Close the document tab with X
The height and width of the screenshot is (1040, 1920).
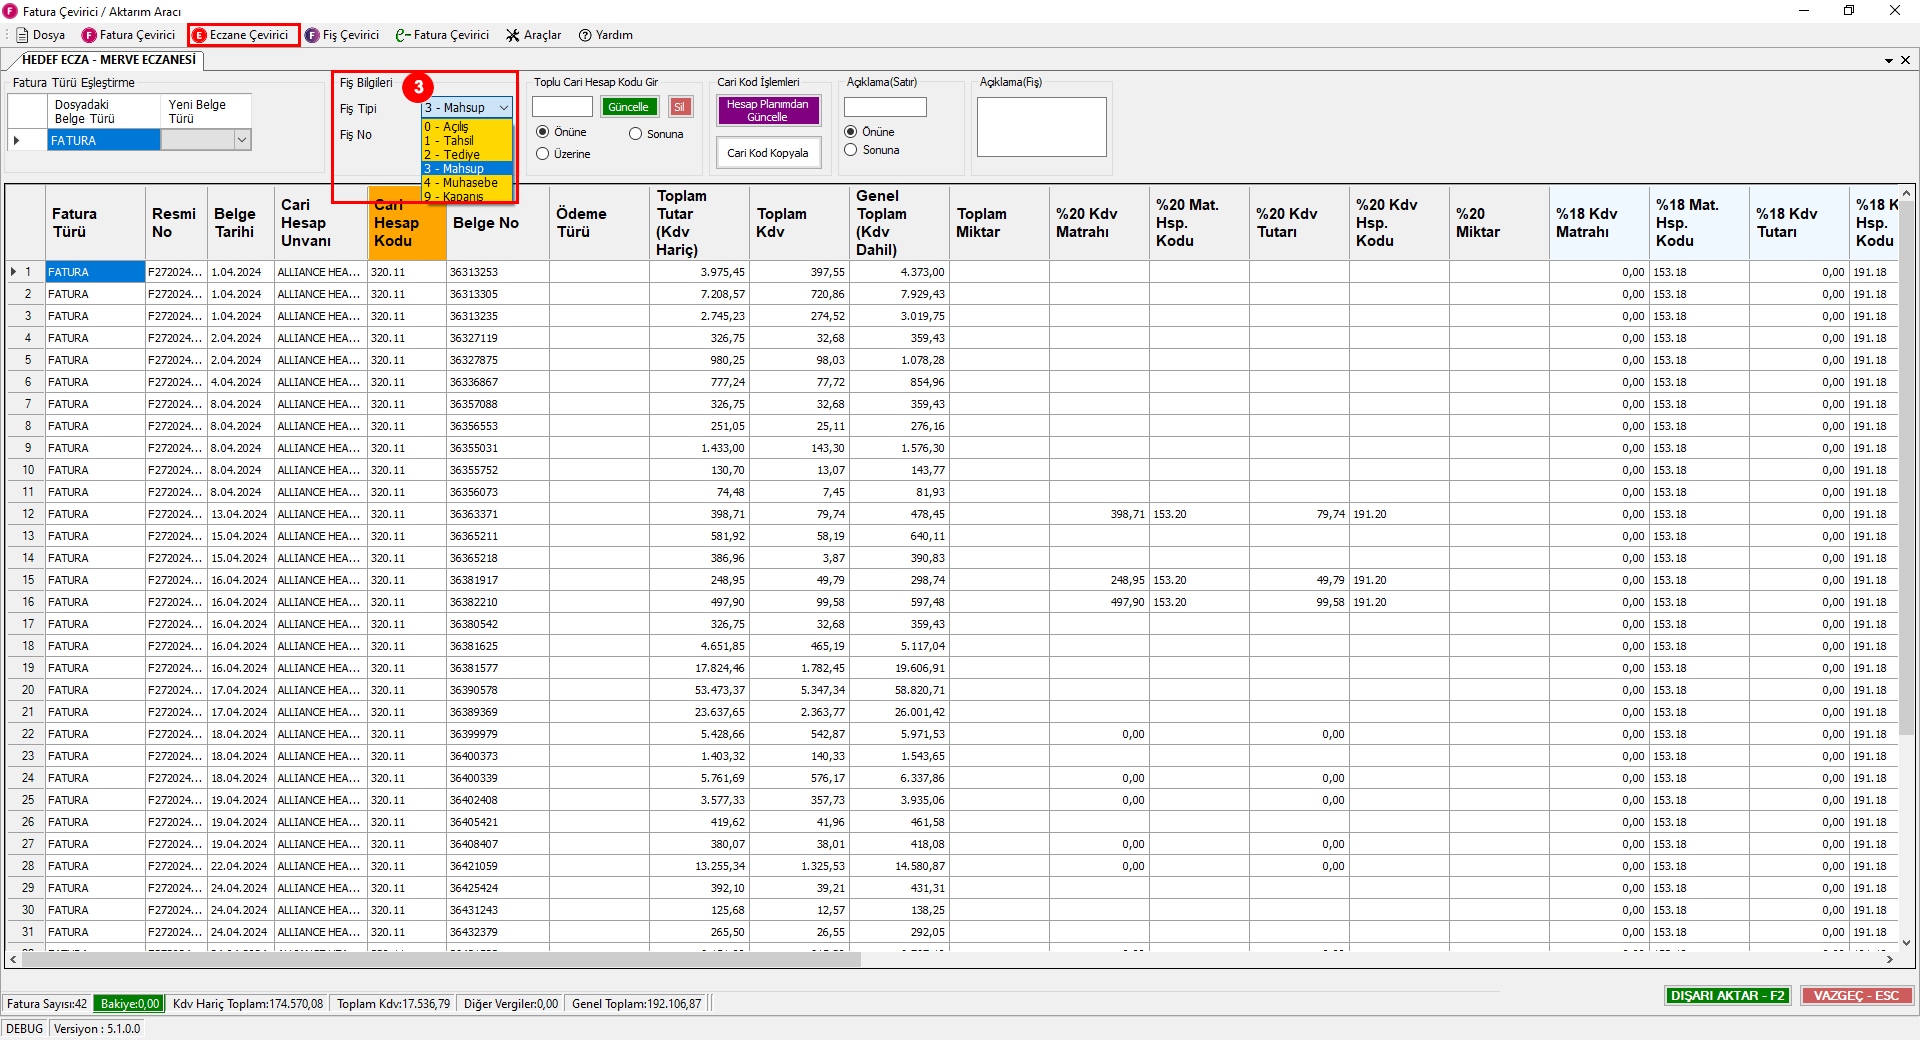click(1905, 60)
